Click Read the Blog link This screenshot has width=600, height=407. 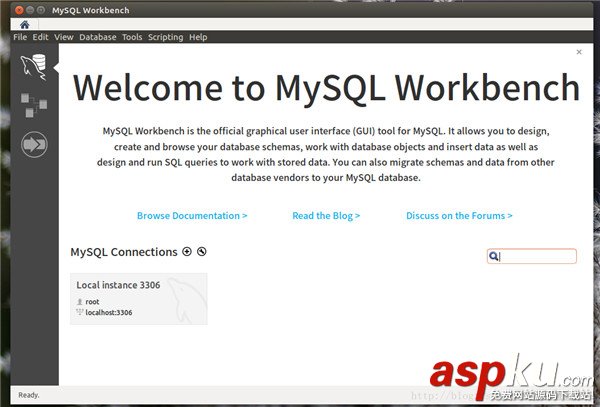pyautogui.click(x=326, y=216)
